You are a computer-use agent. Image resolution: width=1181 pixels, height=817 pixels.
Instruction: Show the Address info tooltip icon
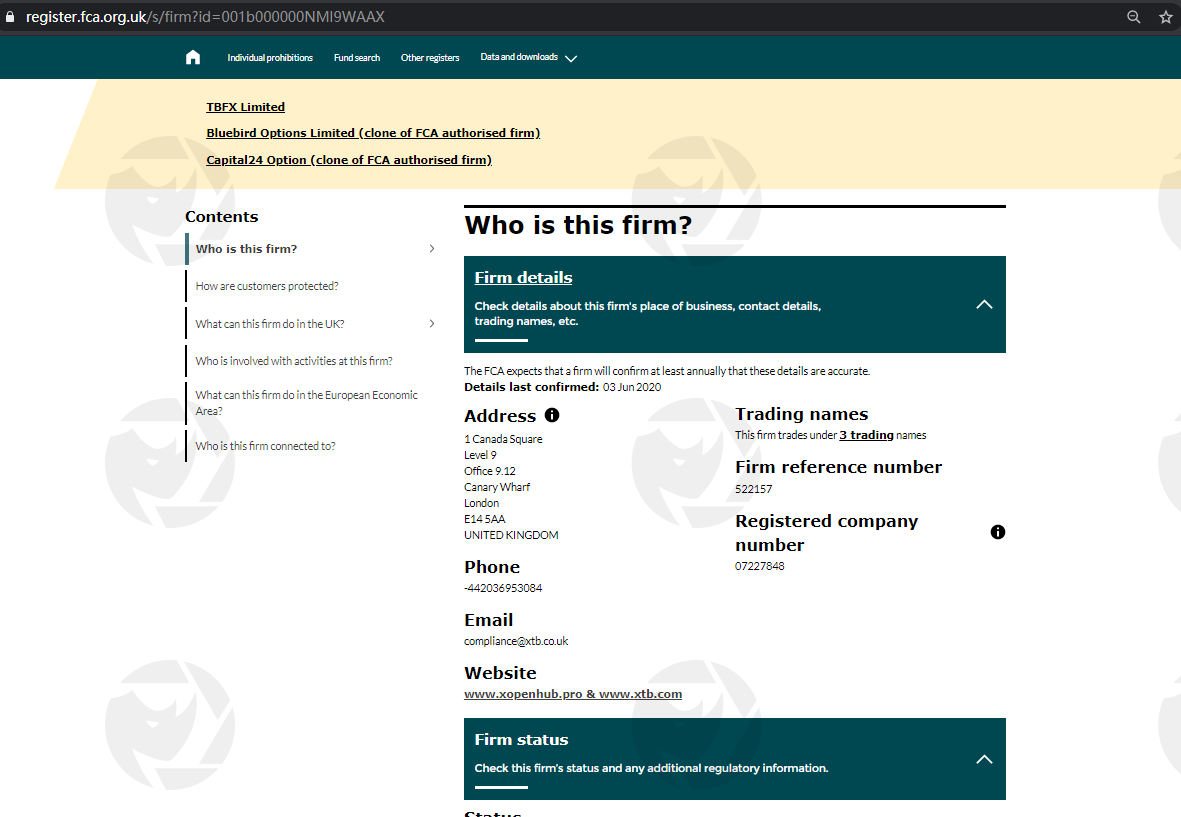pos(552,415)
